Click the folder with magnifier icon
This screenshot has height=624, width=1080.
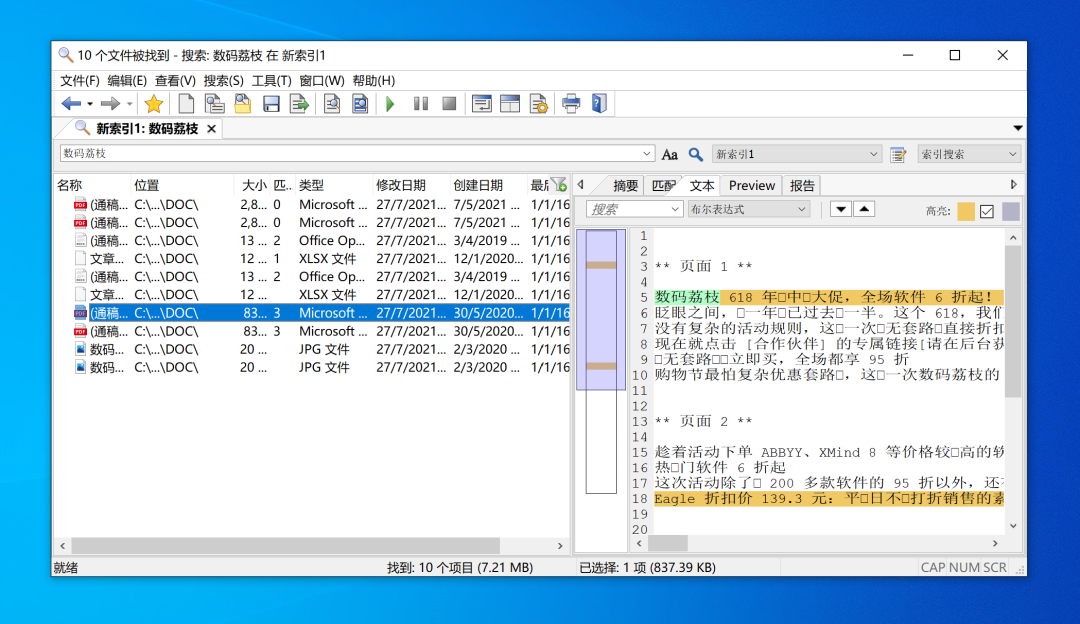click(242, 104)
